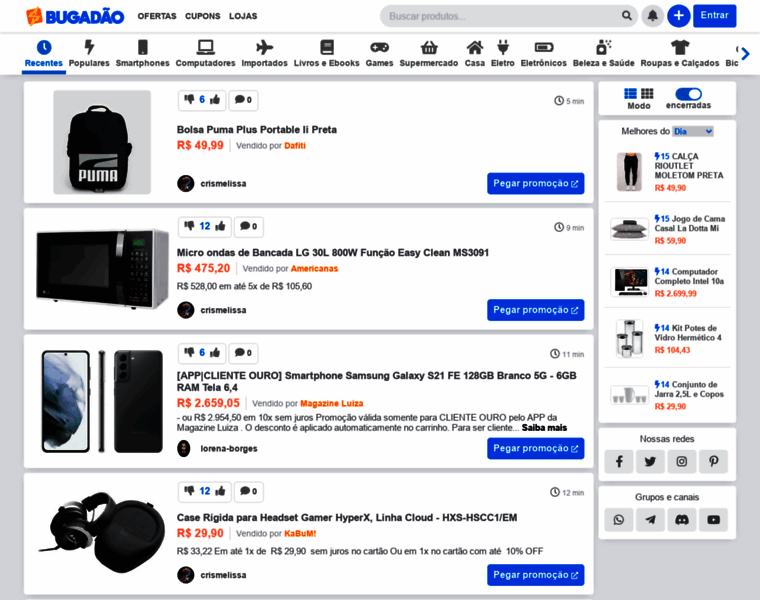Viewport: 760px width, 600px height.
Task: Open the Melhores do Dia dropdown
Action: (693, 131)
